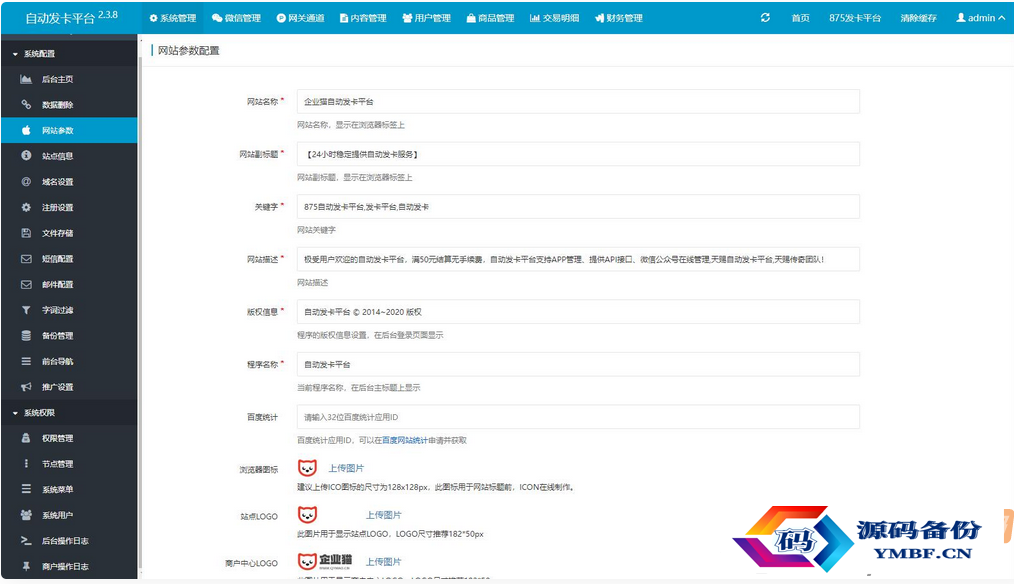Switch to 系统管理 top menu
Viewport: 1014px width, 584px height.
coord(173,18)
